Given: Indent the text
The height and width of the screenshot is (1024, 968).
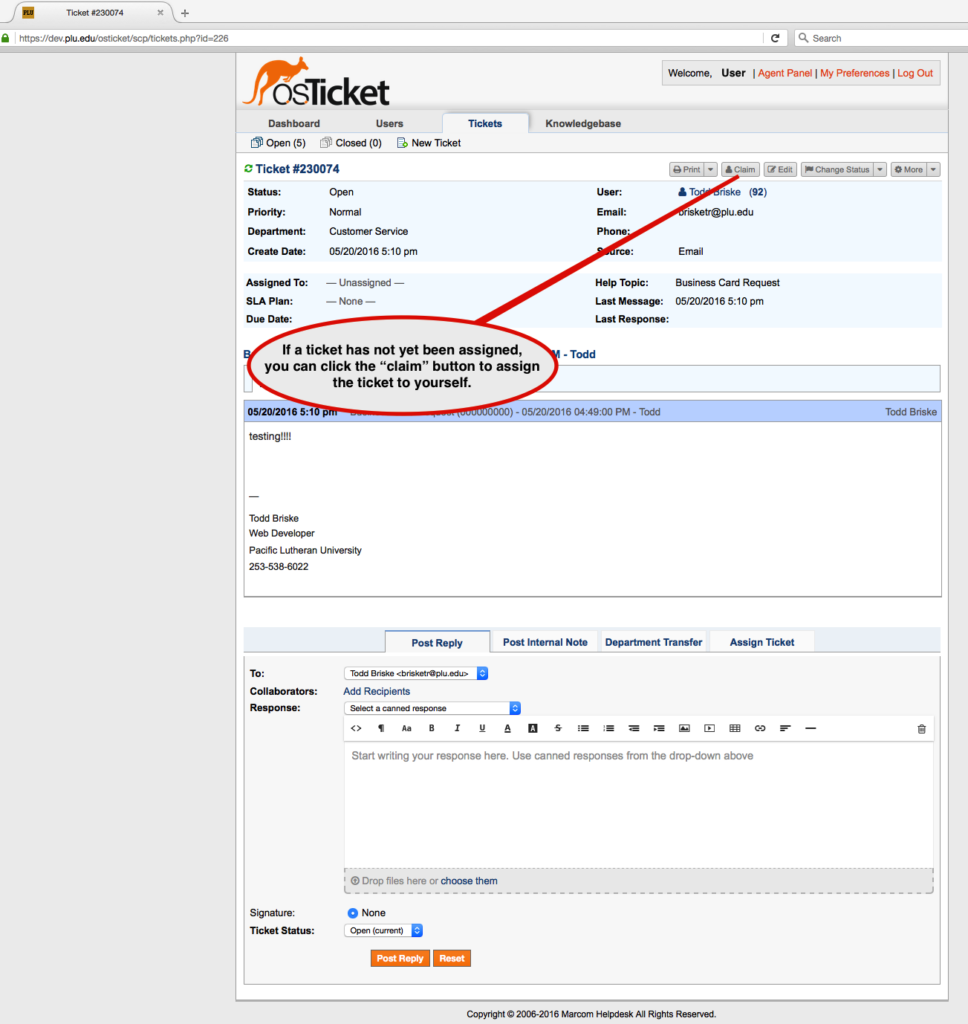Looking at the screenshot, I should pyautogui.click(x=659, y=728).
